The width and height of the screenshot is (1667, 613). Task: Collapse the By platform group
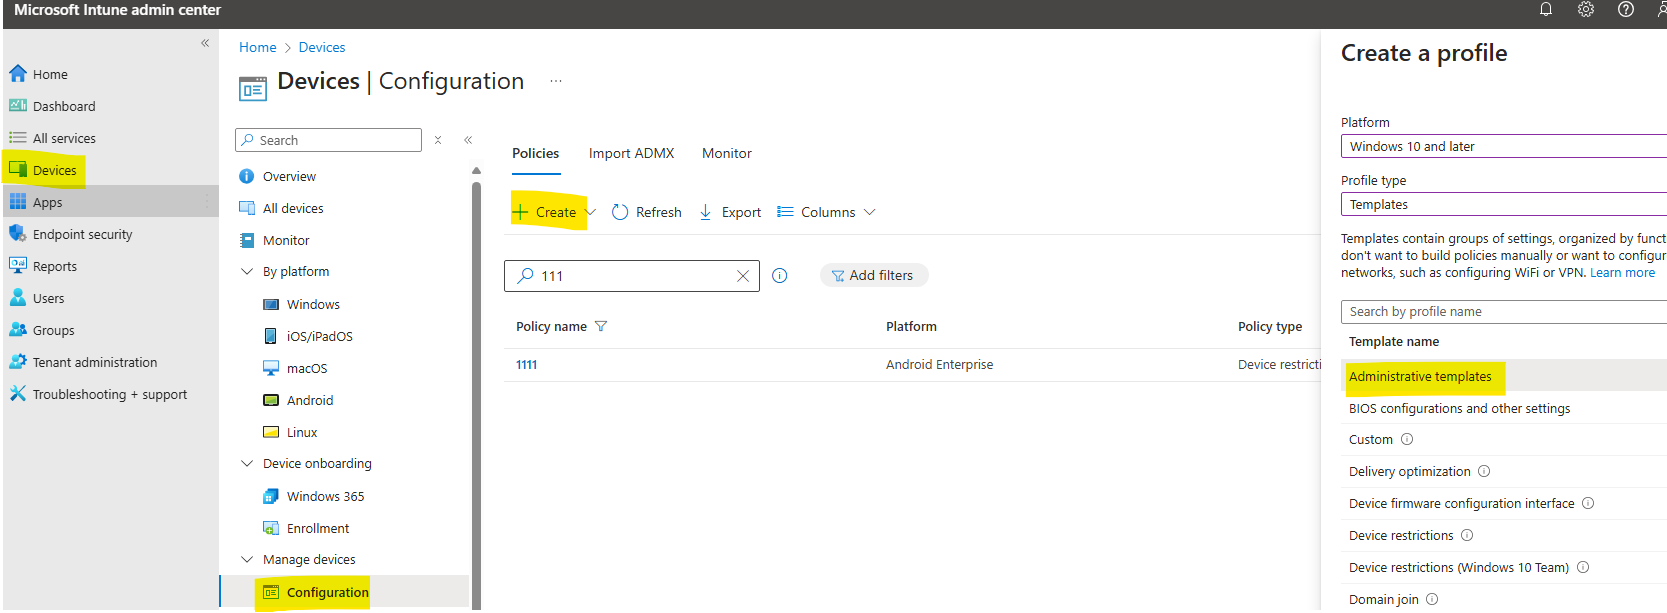pyautogui.click(x=247, y=271)
